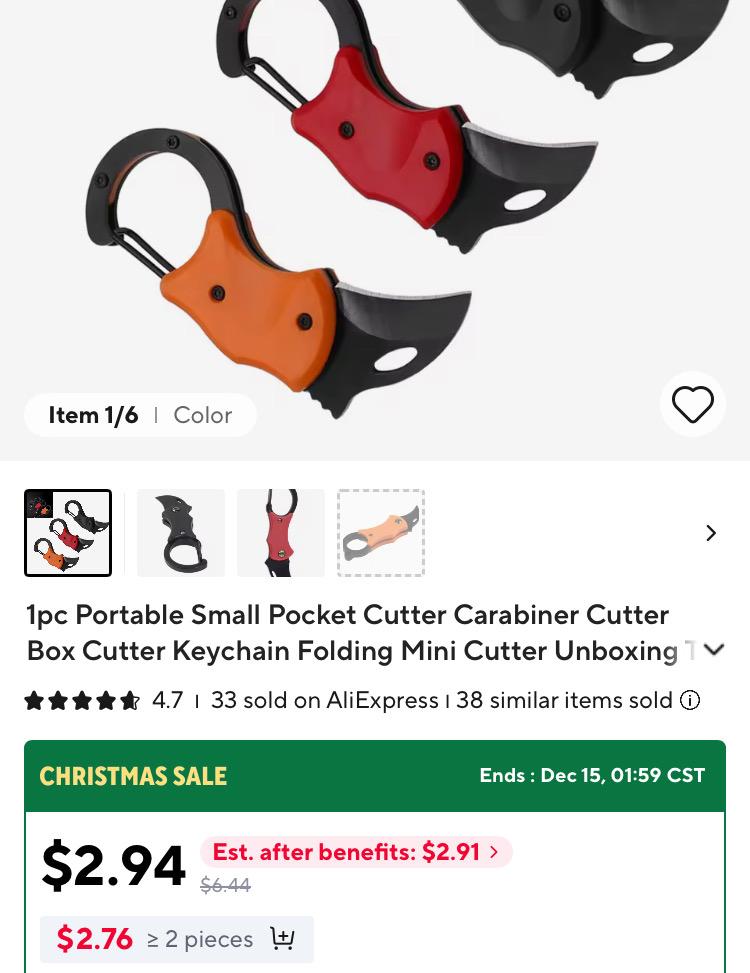Image resolution: width=750 pixels, height=973 pixels.
Task: Click the $2.76 for 2 pieces offer
Action: (x=177, y=939)
